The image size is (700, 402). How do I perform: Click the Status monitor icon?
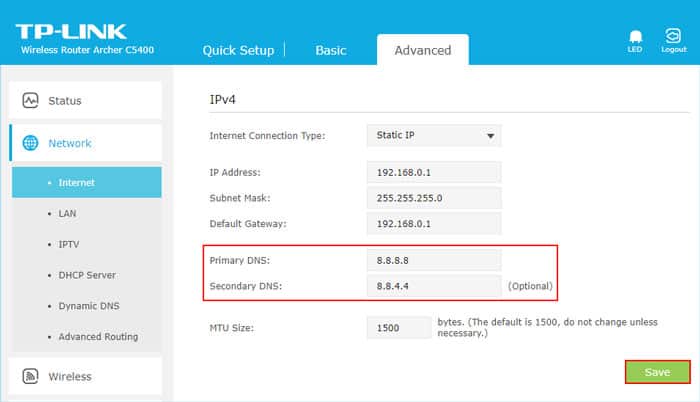[x=30, y=100]
